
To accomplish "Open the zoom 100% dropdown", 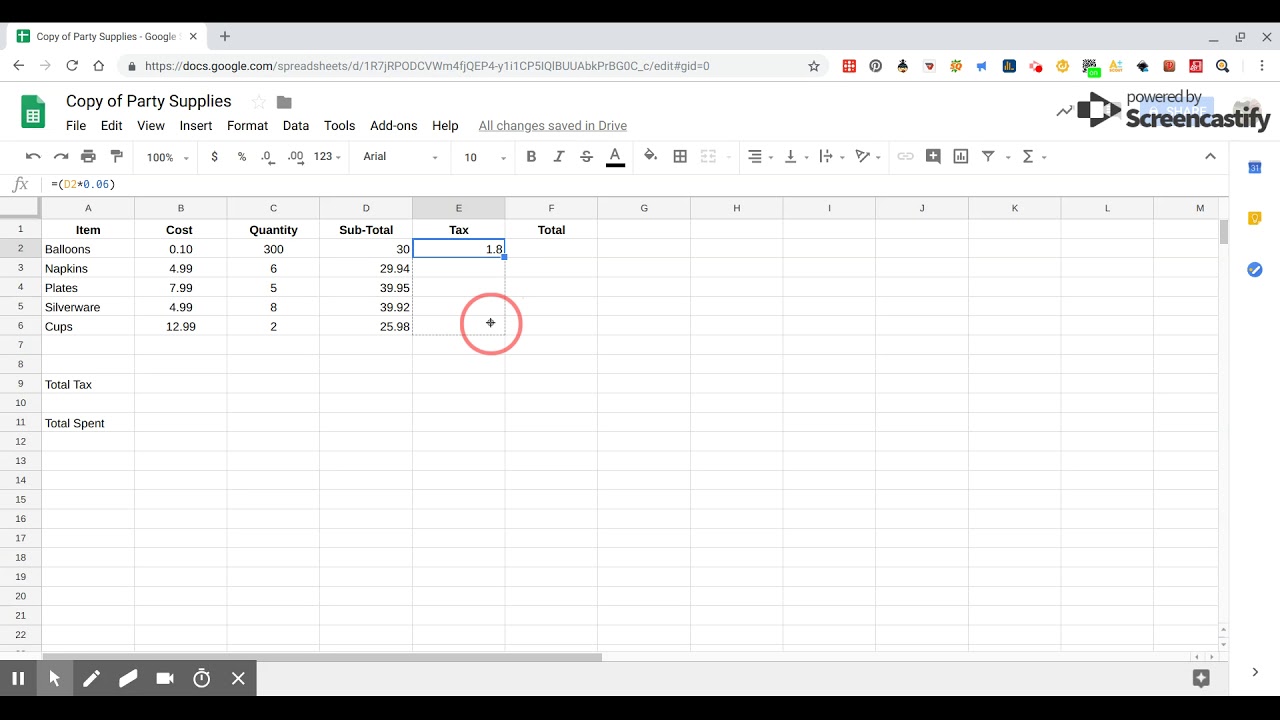I will (x=167, y=157).
